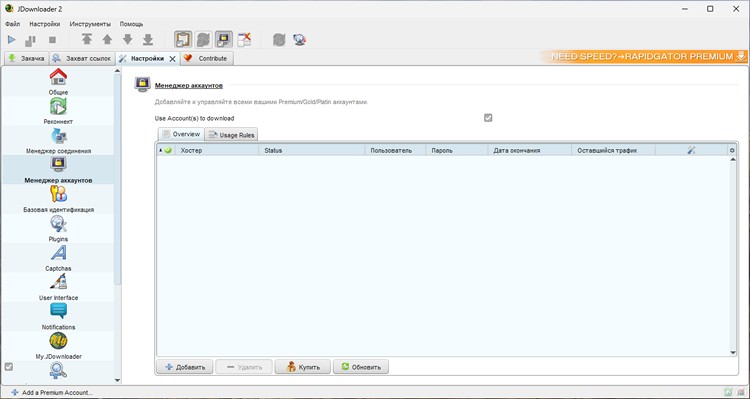Open My.JDownloader settings section
Image resolution: width=750 pixels, height=399 pixels.
pyautogui.click(x=58, y=345)
